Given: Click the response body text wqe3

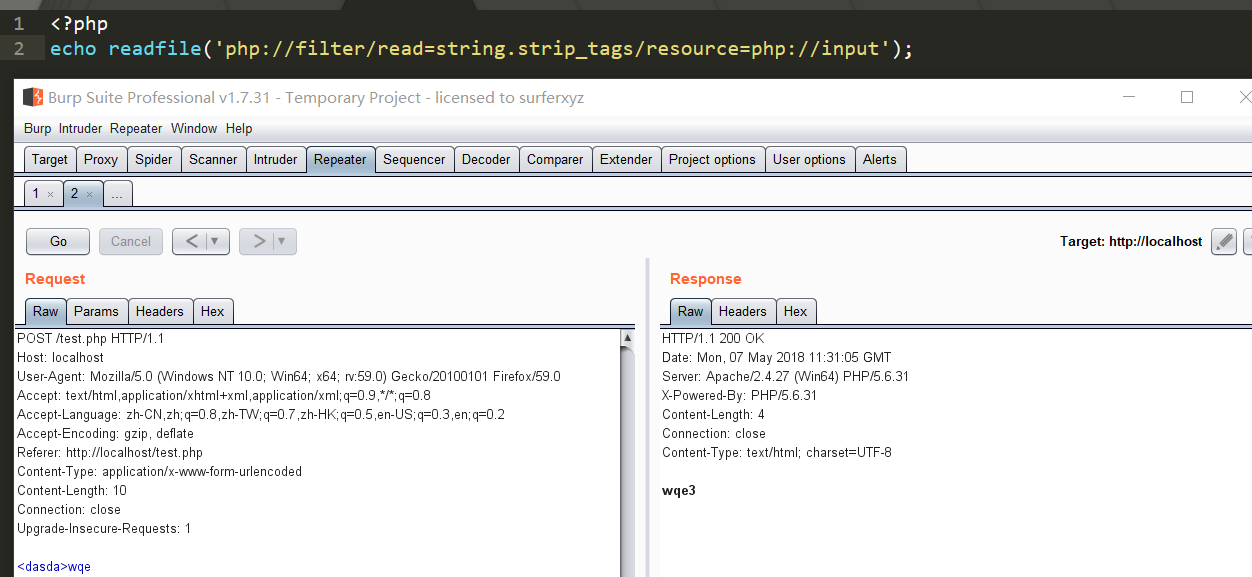Looking at the screenshot, I should pos(679,491).
